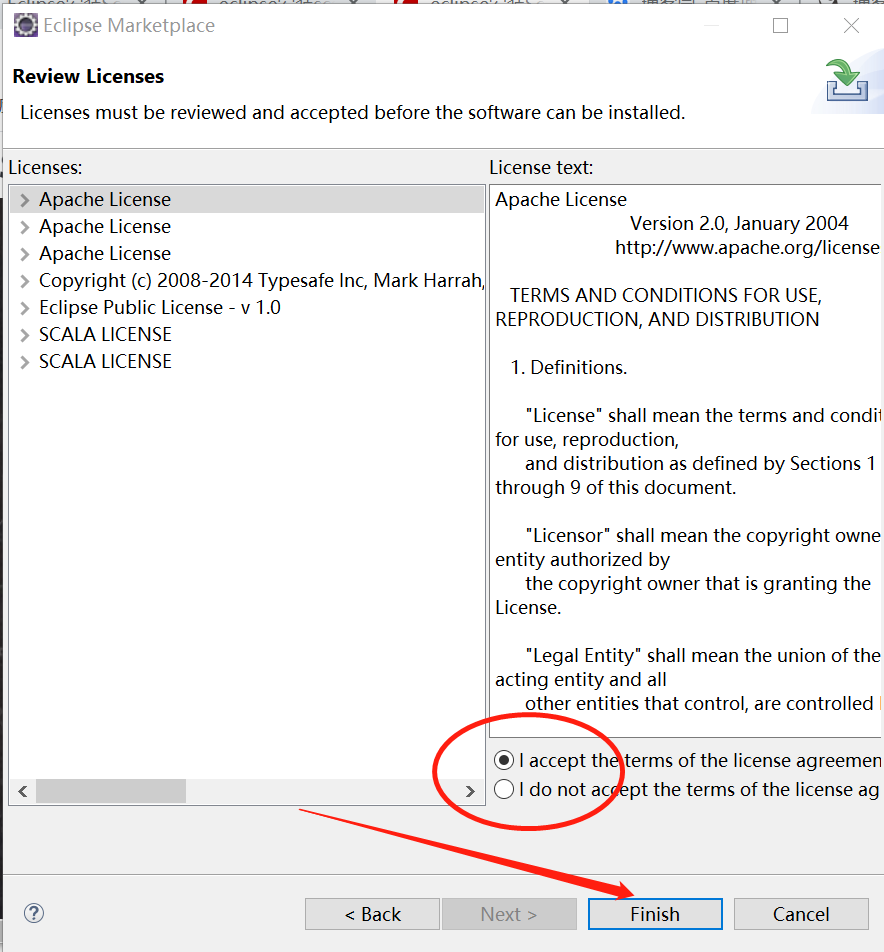884x952 pixels.
Task: Click the horizontal scrollbar thumb in the licenses list
Action: (x=110, y=791)
